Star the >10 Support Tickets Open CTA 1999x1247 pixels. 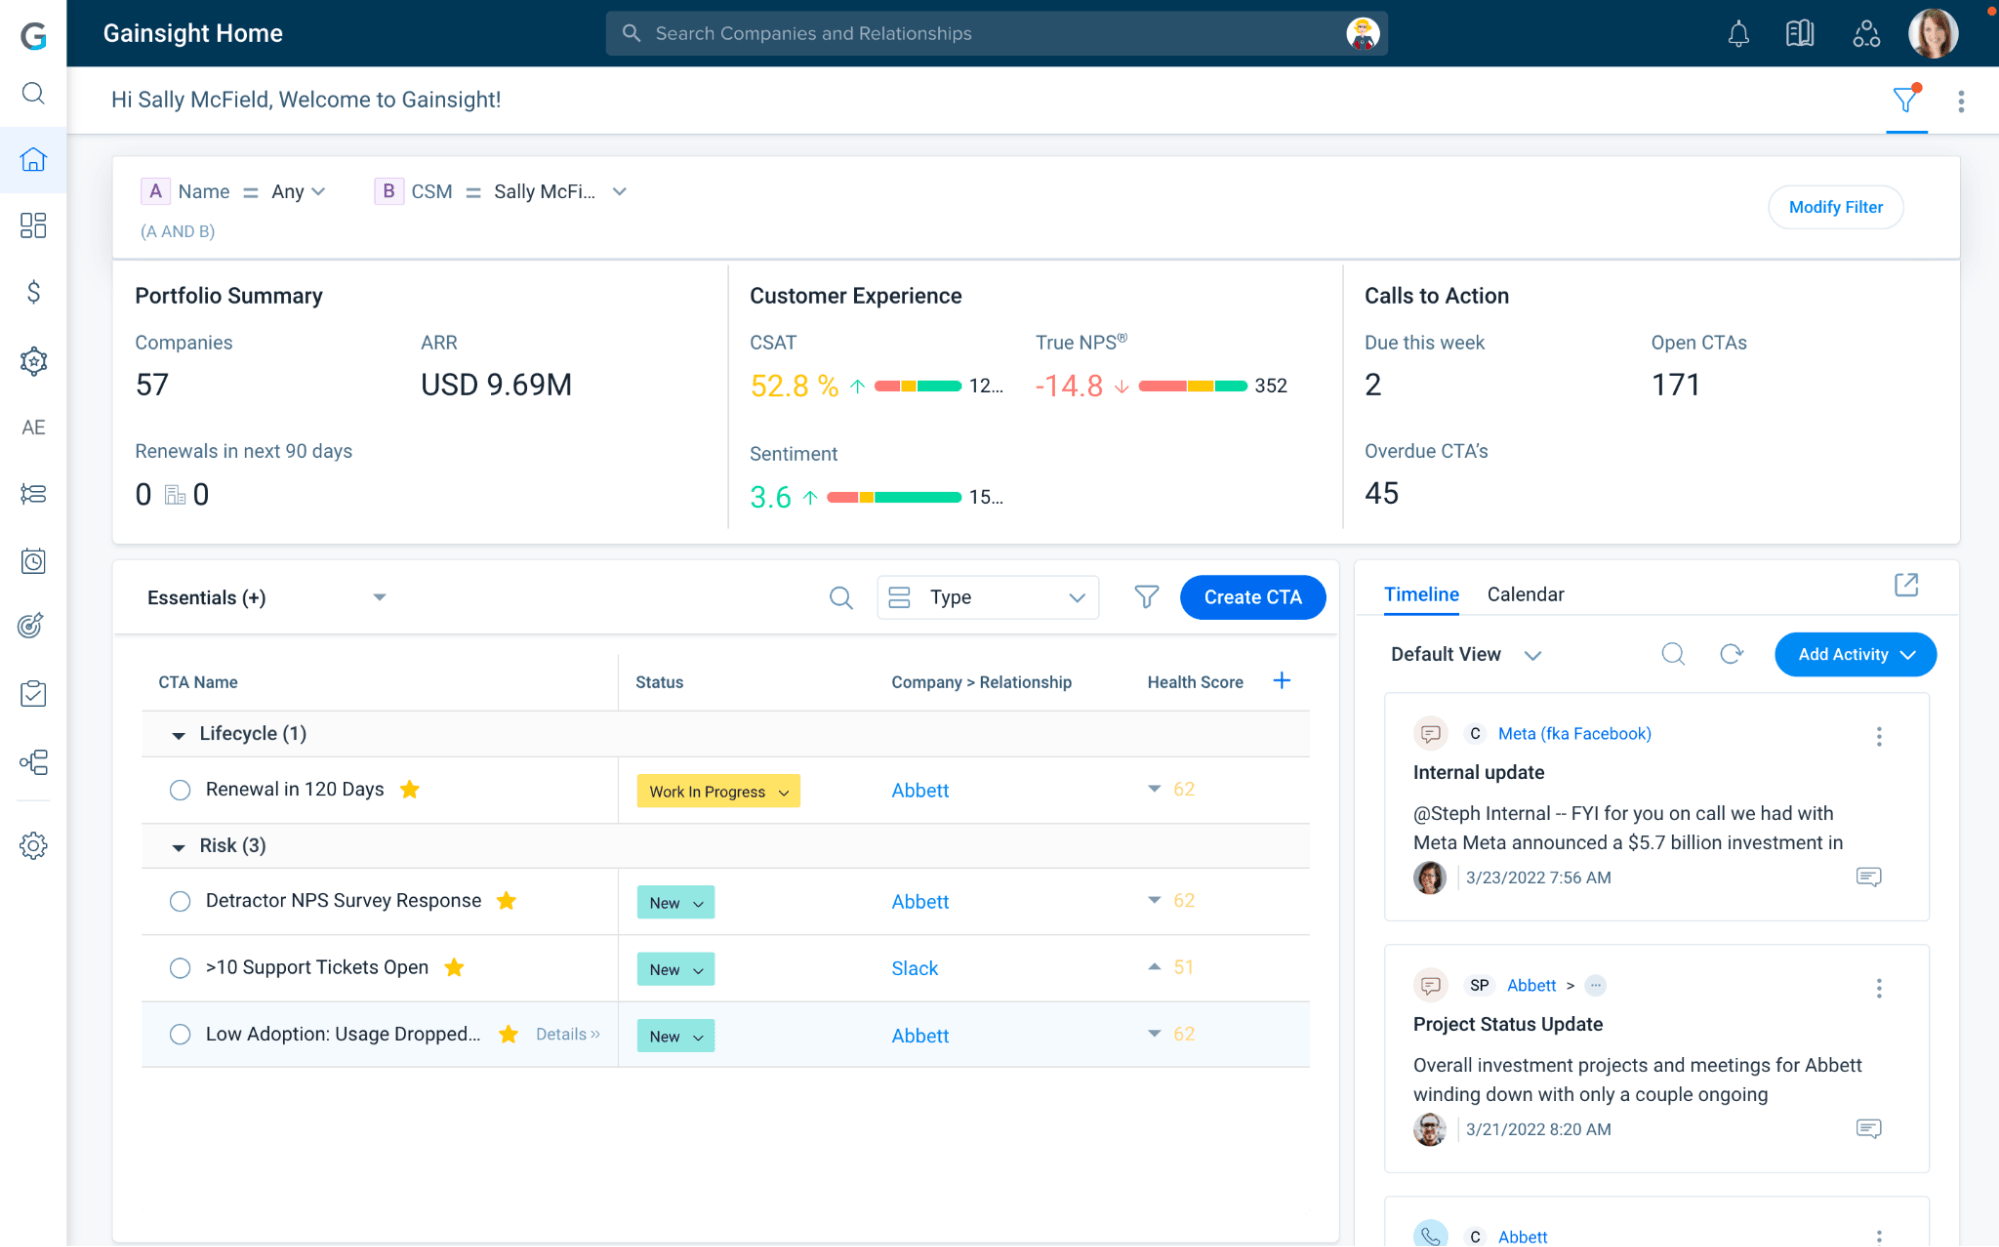tap(454, 967)
